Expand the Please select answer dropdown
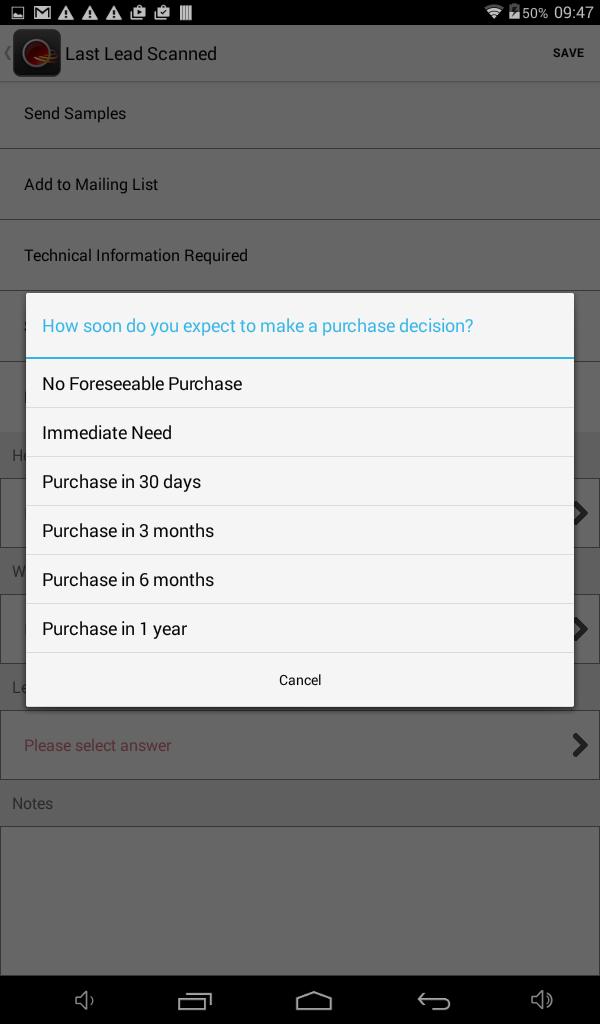 click(300, 745)
